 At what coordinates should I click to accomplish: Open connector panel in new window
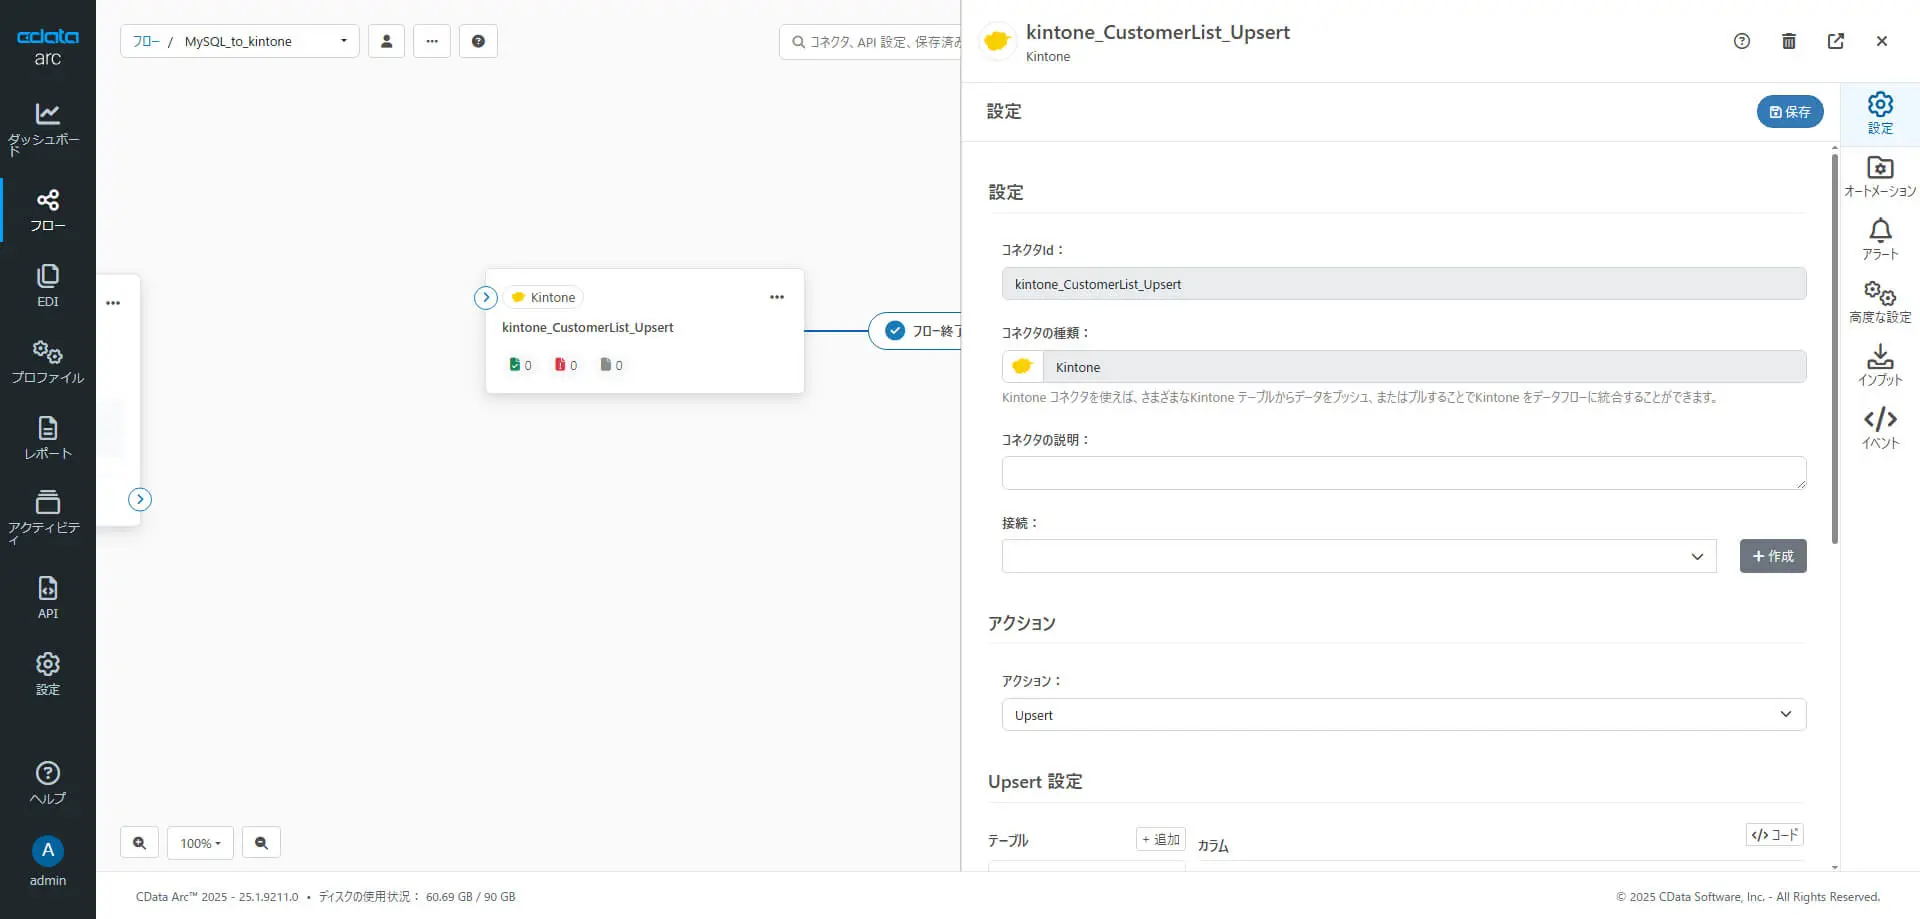1836,41
